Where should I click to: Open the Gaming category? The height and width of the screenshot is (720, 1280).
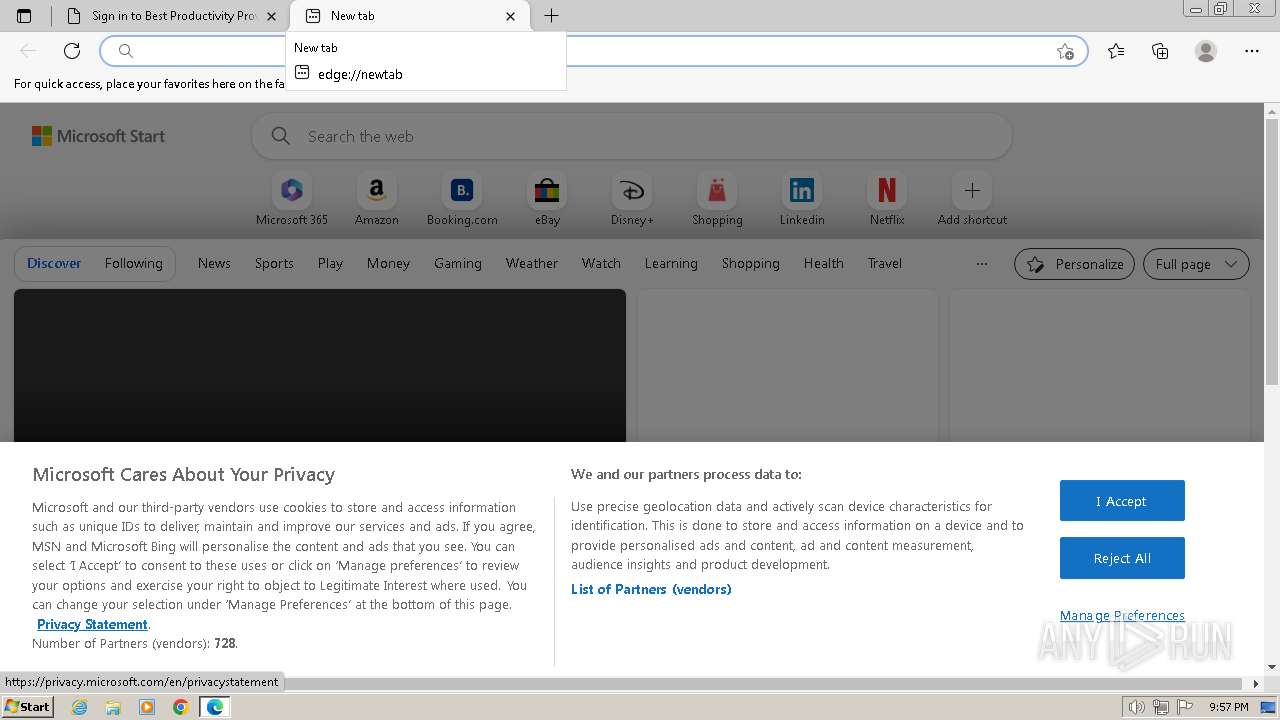tap(458, 263)
